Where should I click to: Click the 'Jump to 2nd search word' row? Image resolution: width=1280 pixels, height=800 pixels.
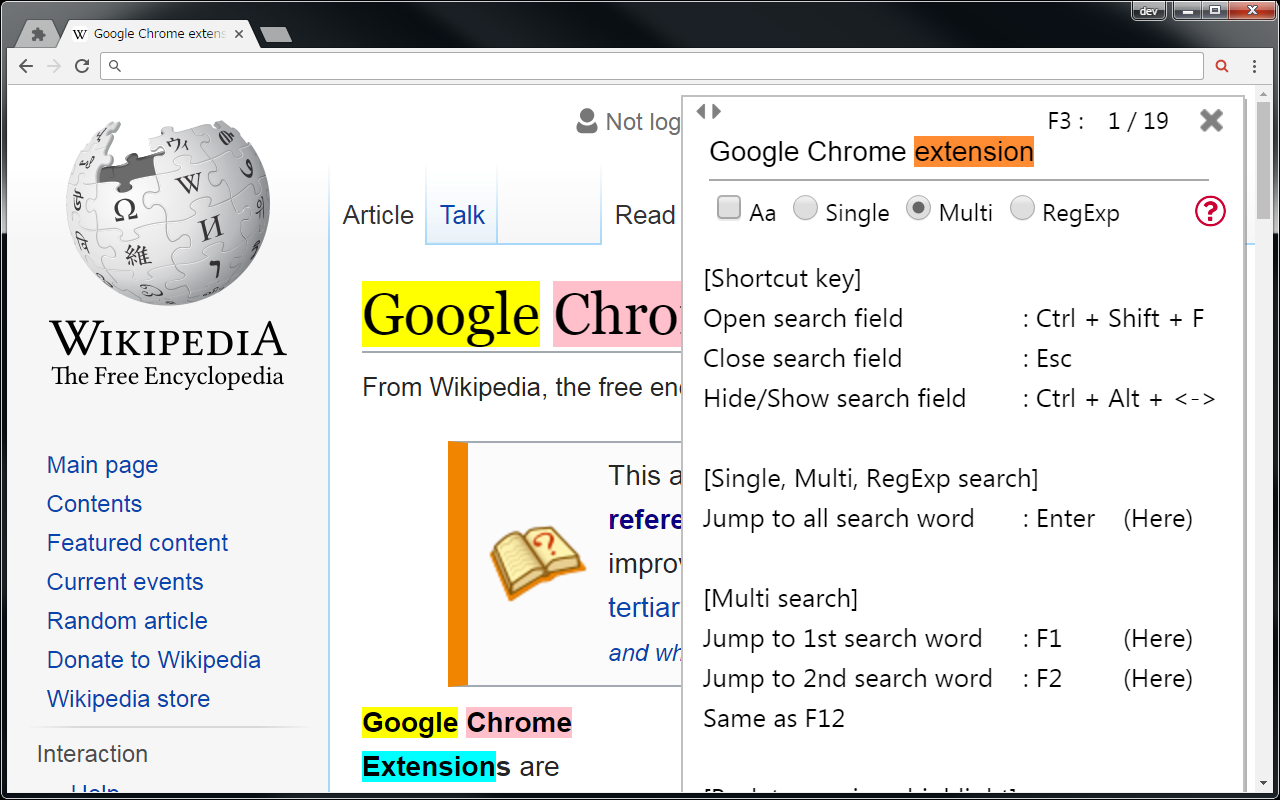tap(948, 679)
